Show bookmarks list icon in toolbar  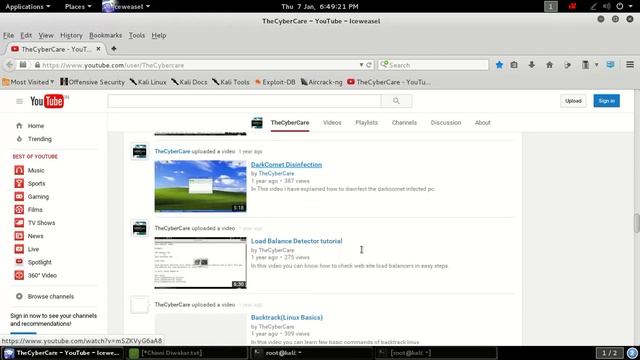[514, 65]
